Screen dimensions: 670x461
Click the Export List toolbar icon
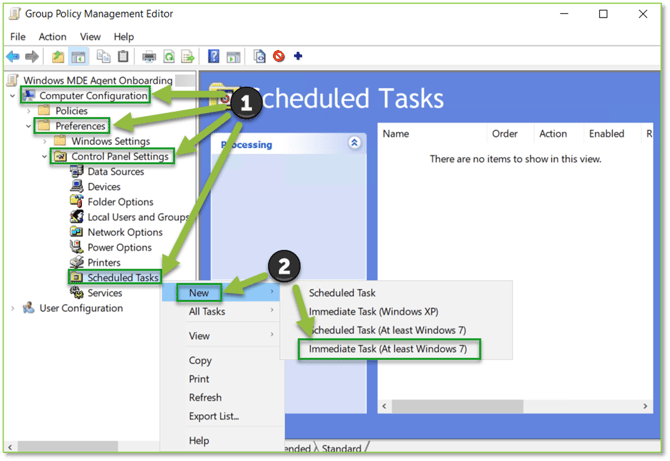188,57
